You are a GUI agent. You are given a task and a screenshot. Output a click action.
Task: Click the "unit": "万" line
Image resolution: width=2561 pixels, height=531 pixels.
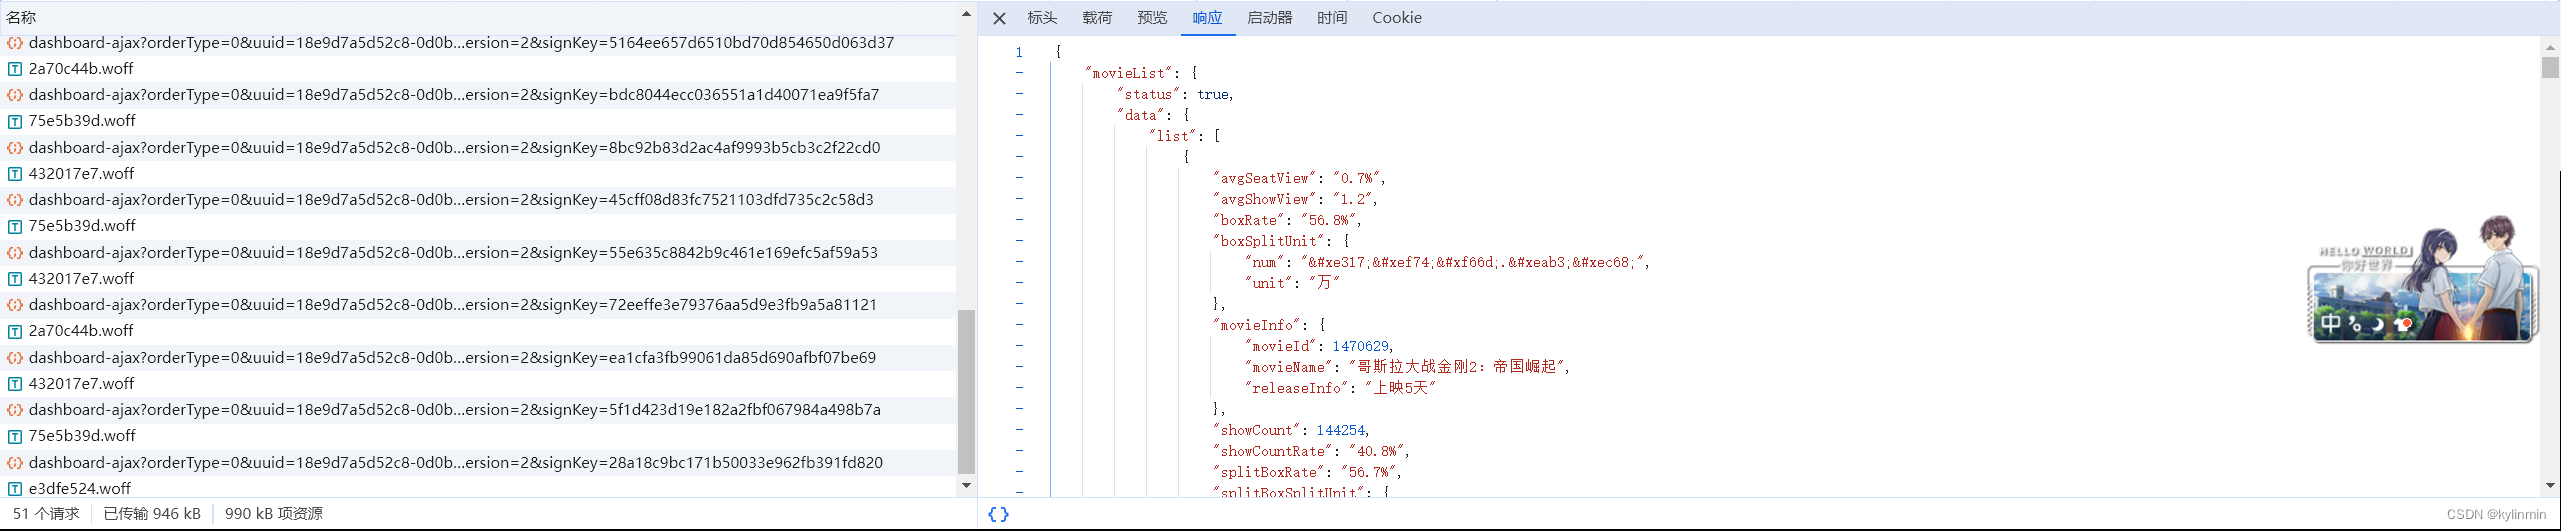[x=1292, y=283]
